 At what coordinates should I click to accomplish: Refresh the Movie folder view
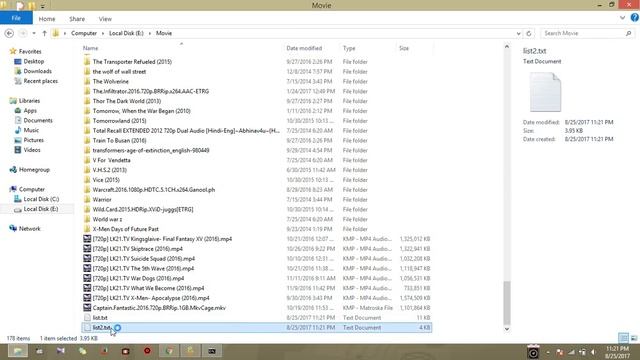[529, 33]
